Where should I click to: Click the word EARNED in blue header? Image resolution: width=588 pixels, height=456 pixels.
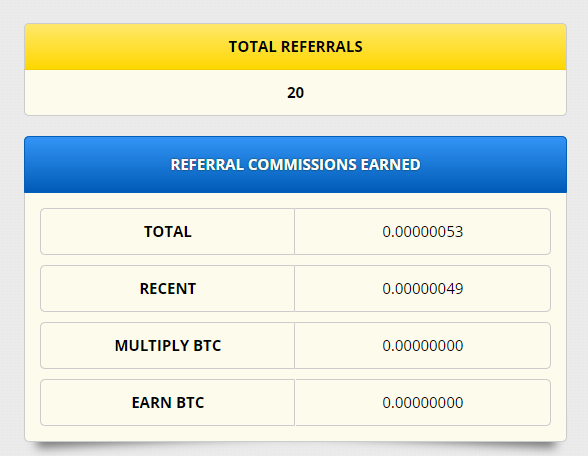click(390, 165)
